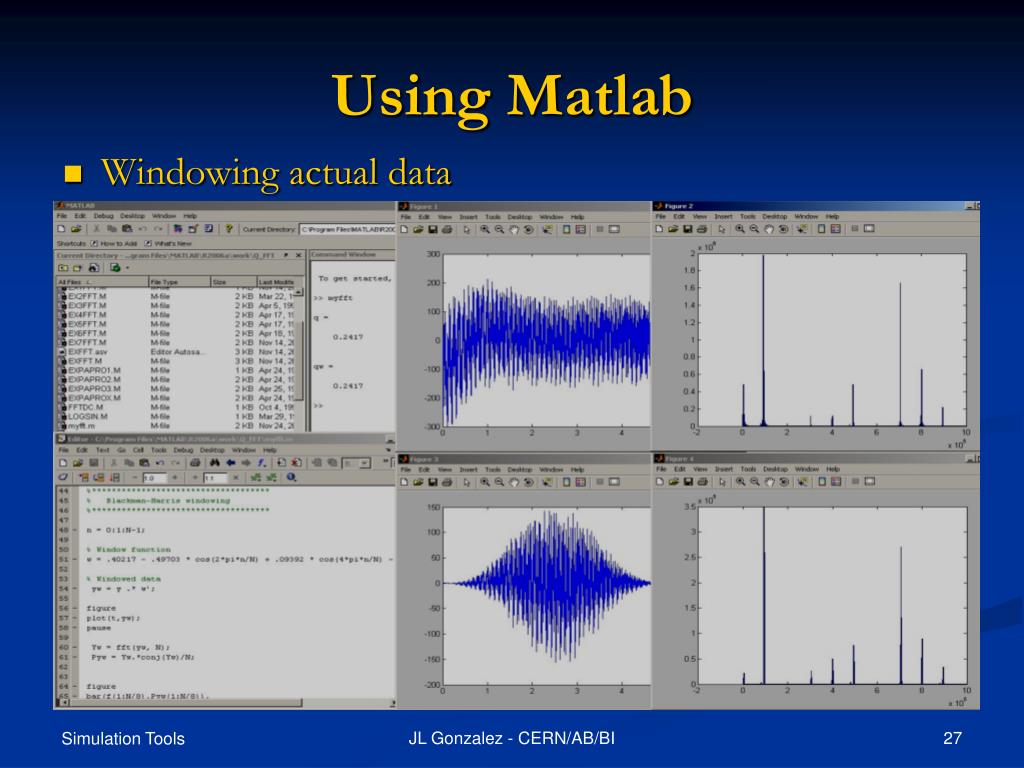The height and width of the screenshot is (768, 1024).
Task: Click Clear all breakpoints icon in Editor
Action: tap(296, 462)
